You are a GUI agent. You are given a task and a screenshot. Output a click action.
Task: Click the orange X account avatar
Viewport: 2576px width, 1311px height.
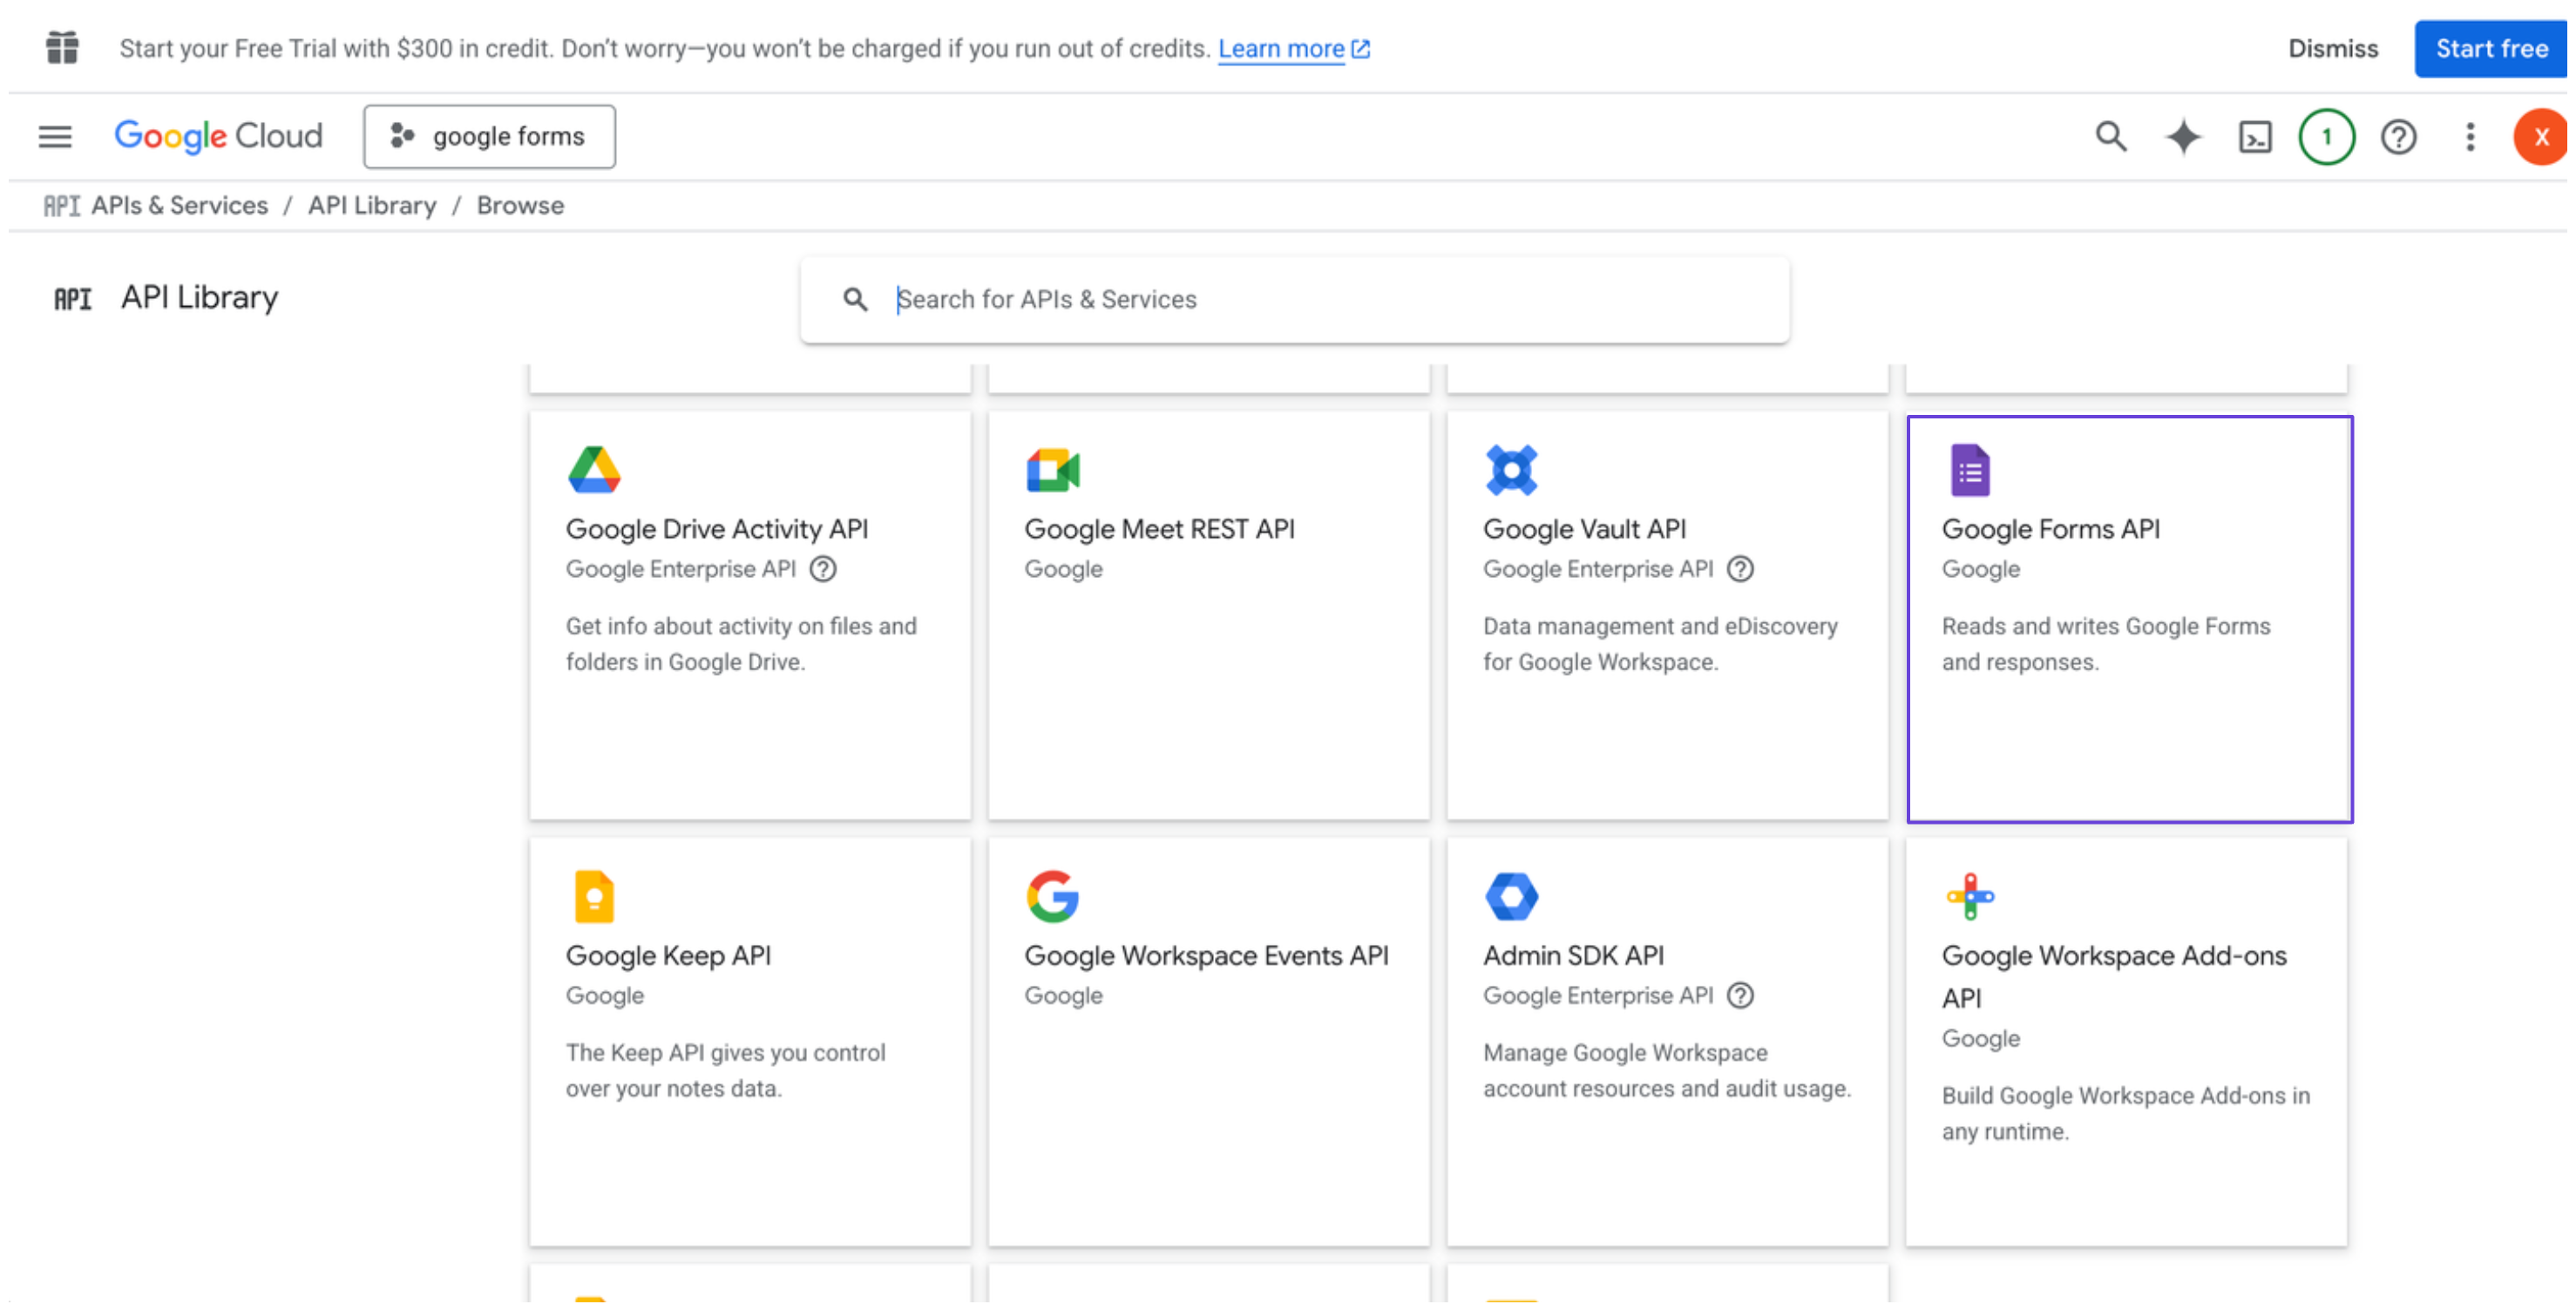point(2540,137)
